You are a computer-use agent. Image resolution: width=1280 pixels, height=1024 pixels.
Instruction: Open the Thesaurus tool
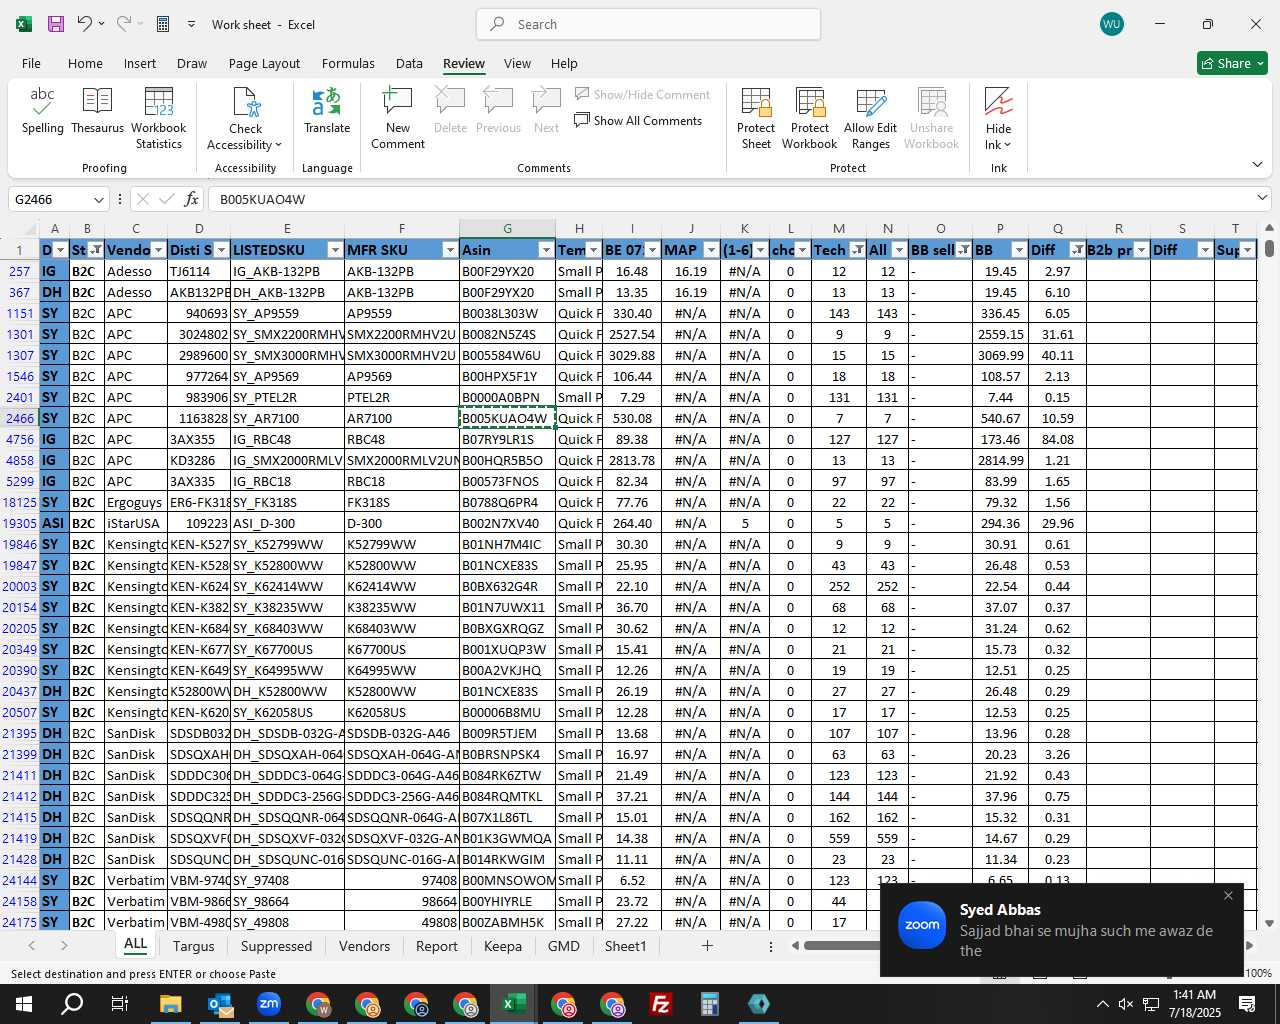point(97,111)
